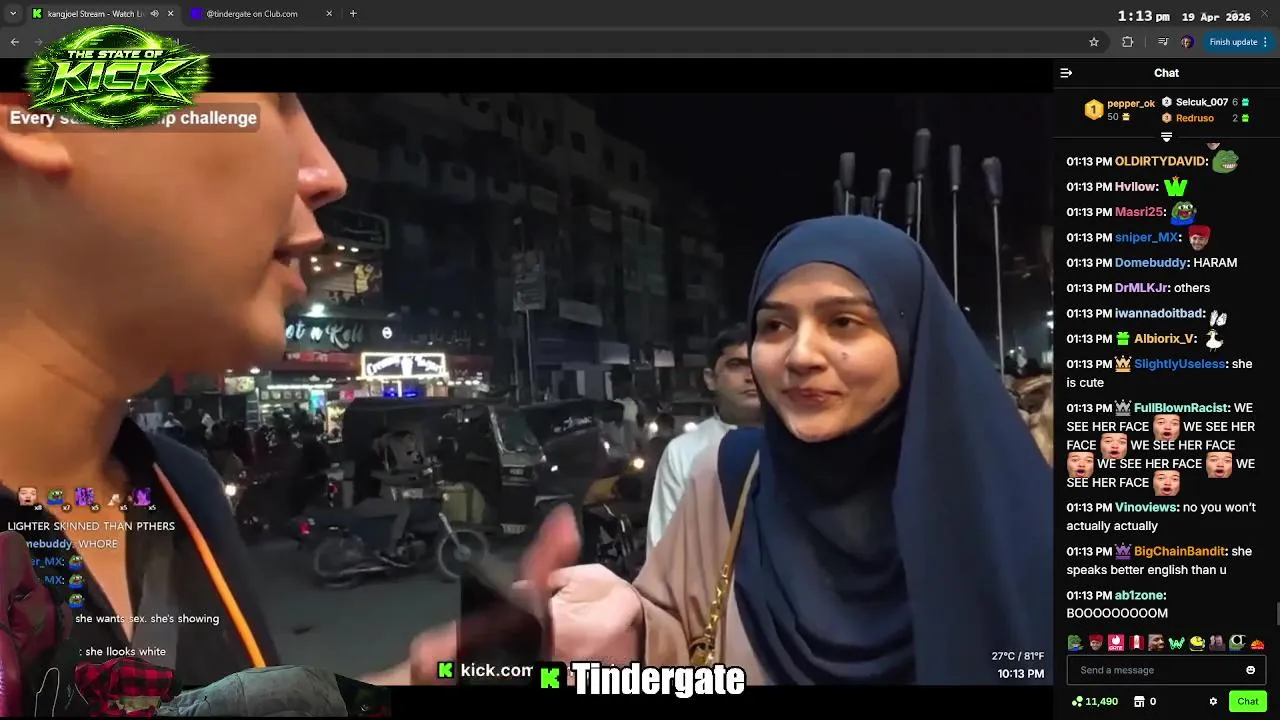This screenshot has width=1280, height=720.
Task: Click the Chat panel header title
Action: pos(1166,73)
